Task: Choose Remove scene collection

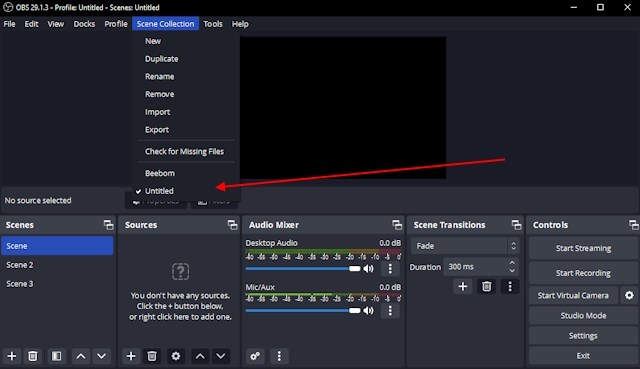Action: pyautogui.click(x=186, y=94)
